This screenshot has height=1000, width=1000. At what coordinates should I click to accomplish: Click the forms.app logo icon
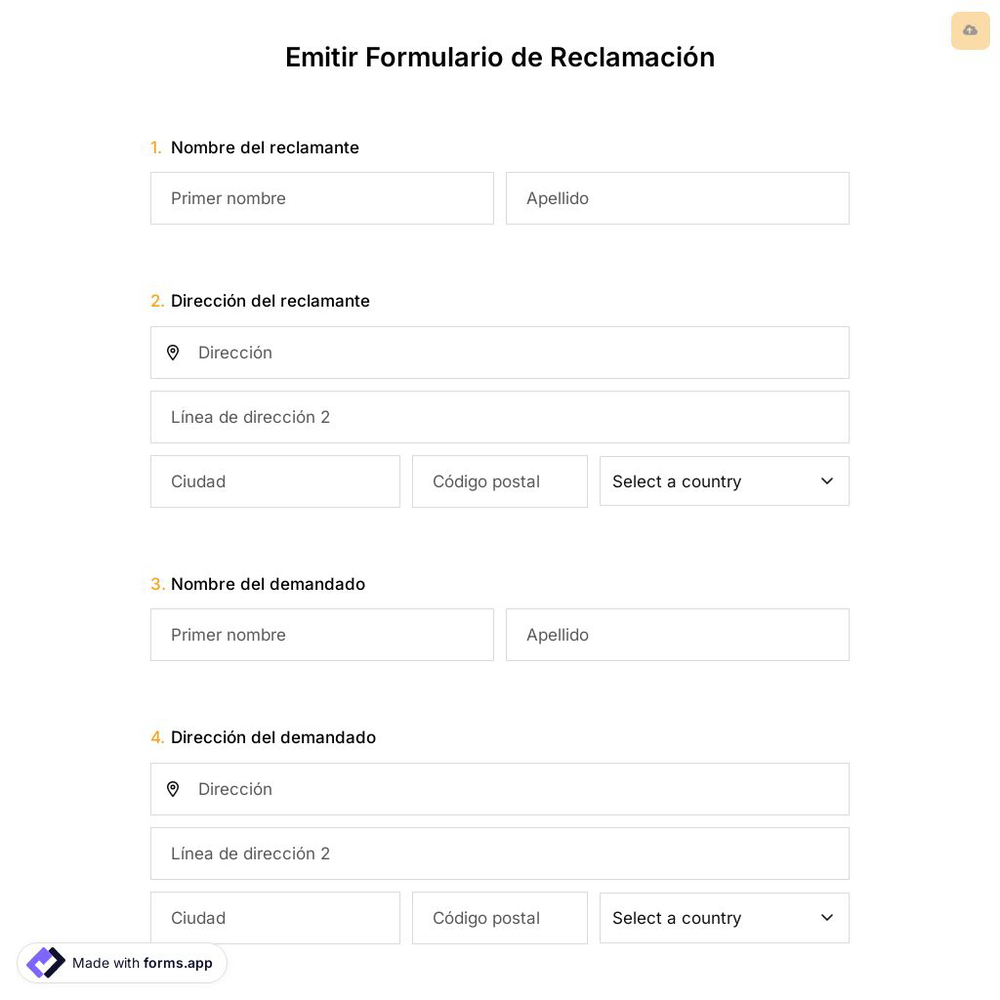[44, 962]
